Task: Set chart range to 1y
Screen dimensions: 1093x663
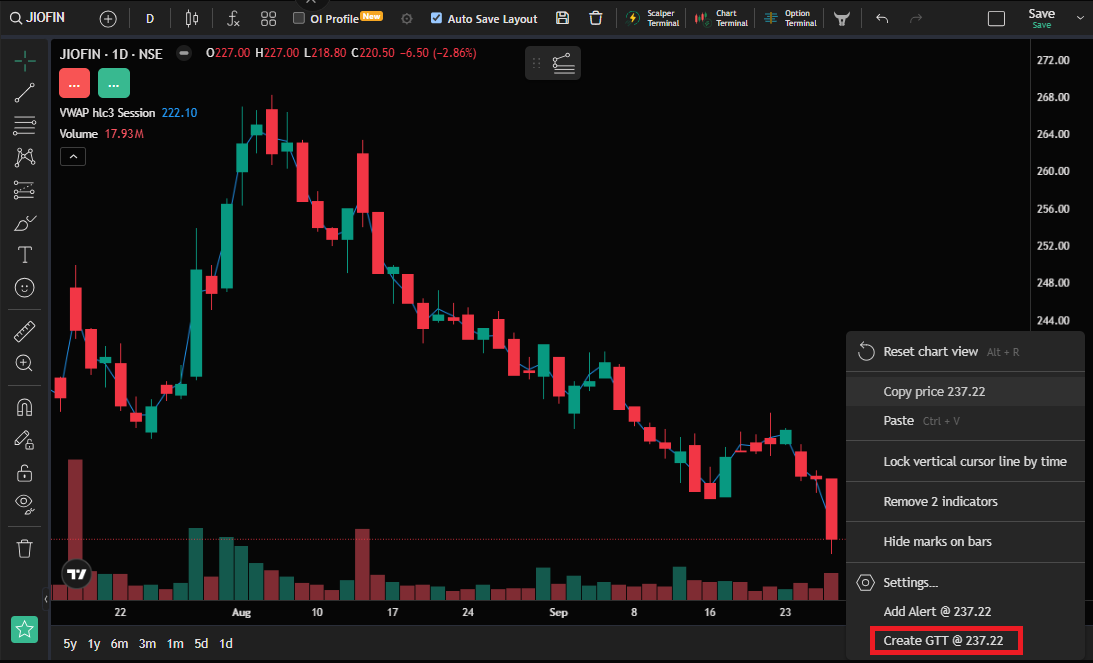Action: [94, 643]
